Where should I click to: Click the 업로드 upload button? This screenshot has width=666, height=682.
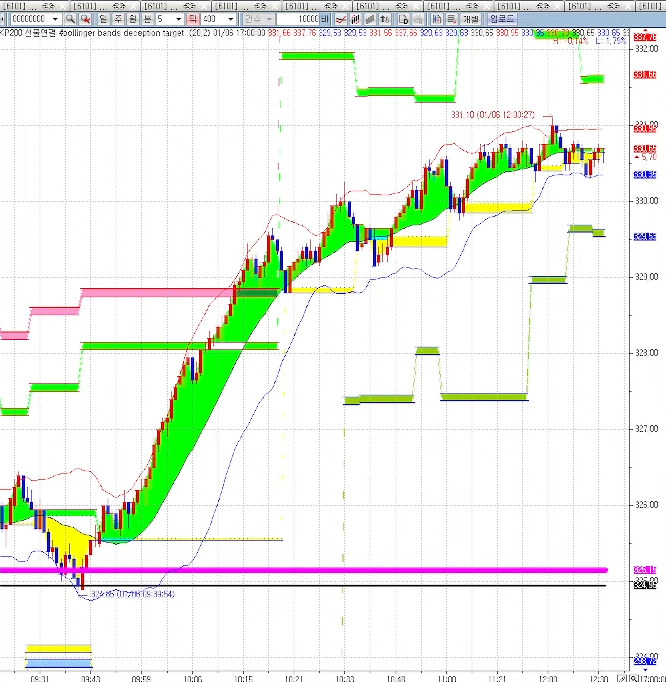[x=502, y=19]
